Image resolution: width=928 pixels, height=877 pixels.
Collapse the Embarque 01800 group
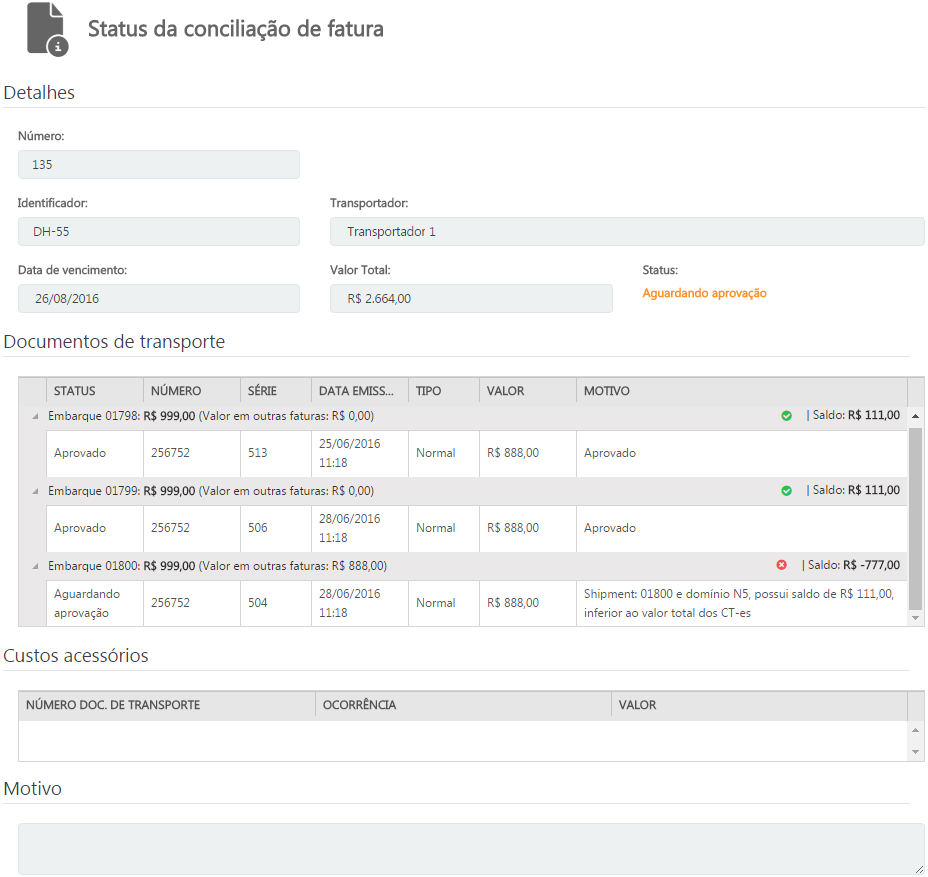pos(35,566)
